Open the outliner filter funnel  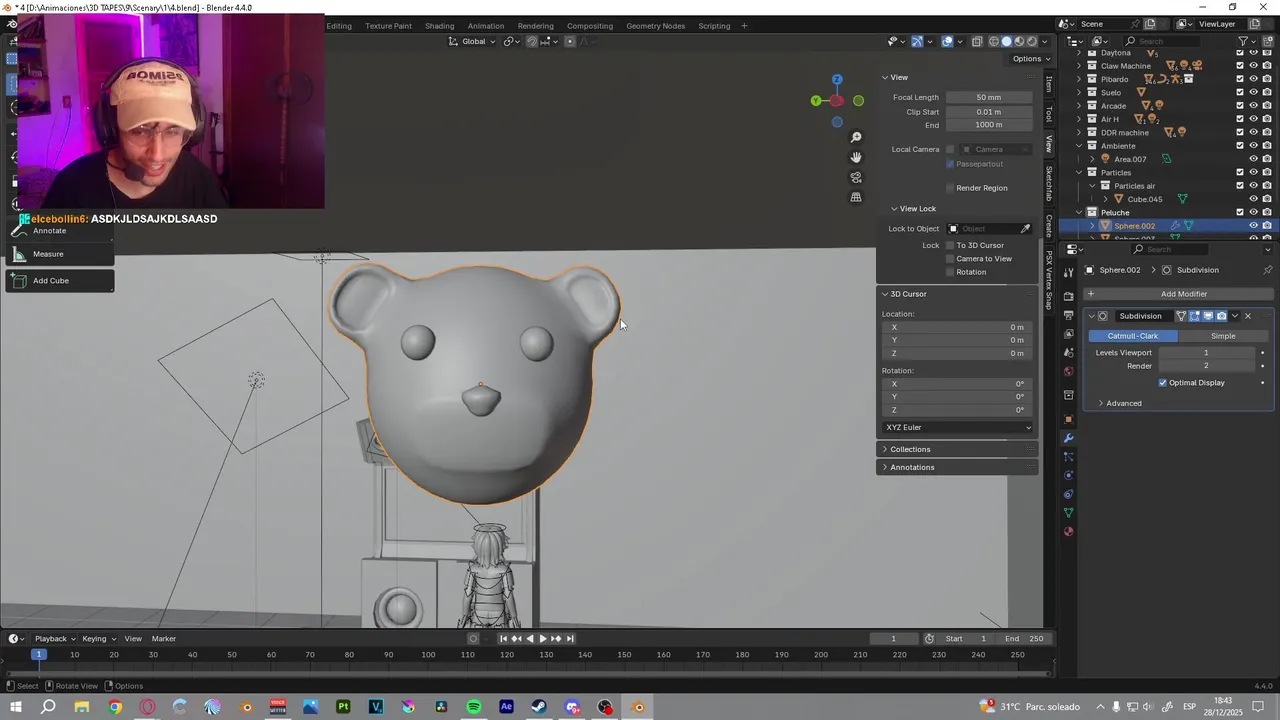click(1244, 41)
